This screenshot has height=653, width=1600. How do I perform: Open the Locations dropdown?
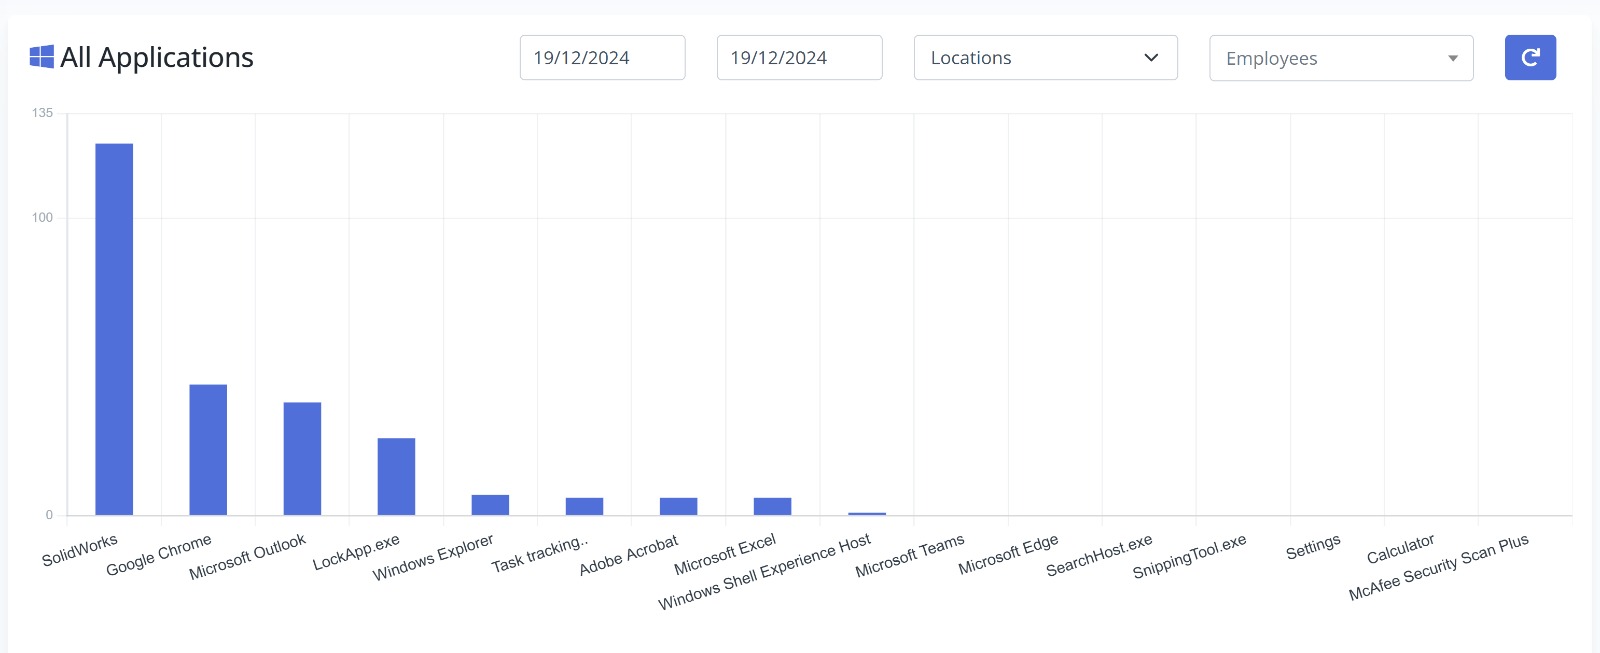(x=1045, y=58)
